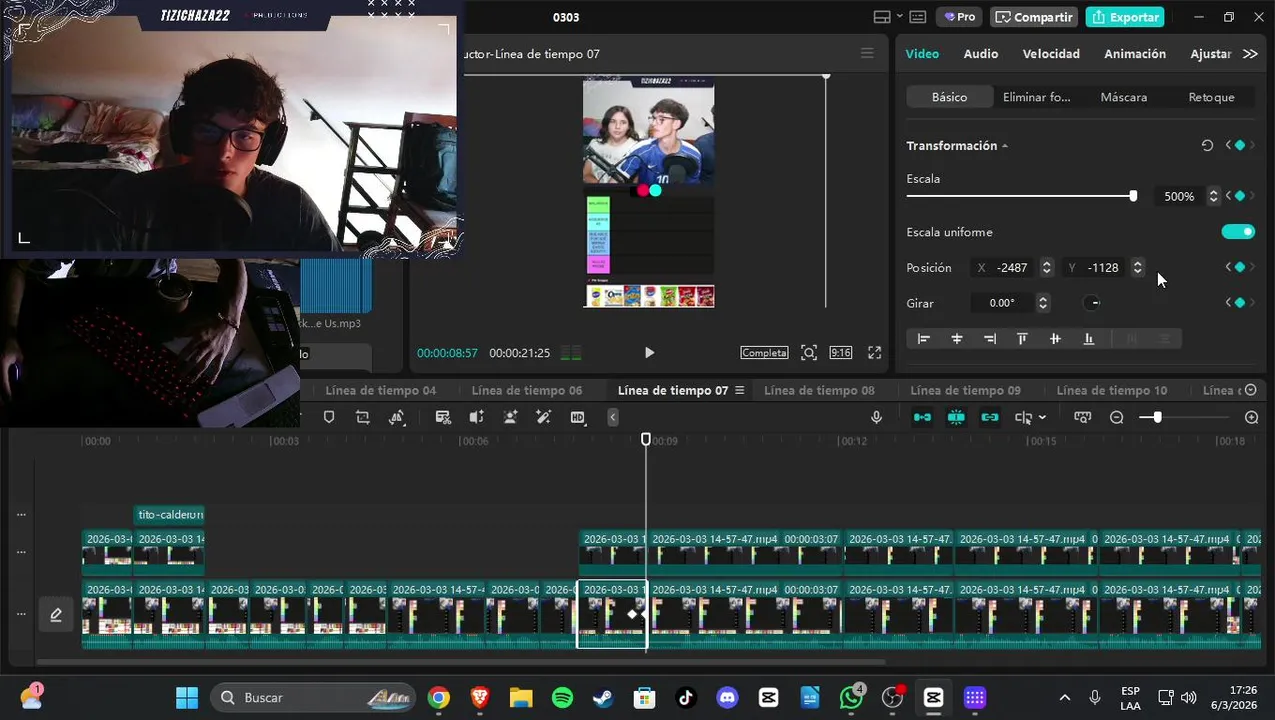The width and height of the screenshot is (1275, 720).
Task: Switch to Línea de tiempo 06 tab
Action: 526,390
